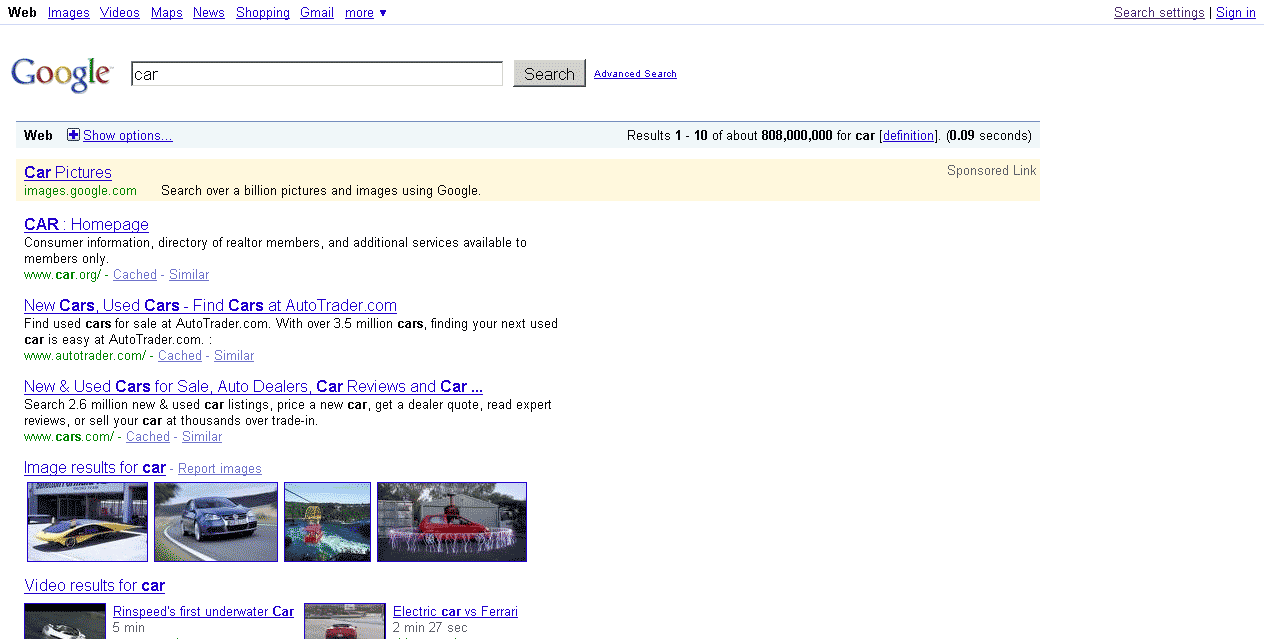The image size is (1264, 639).
Task: Show Similar pages for www.cars.com
Action: click(x=202, y=437)
